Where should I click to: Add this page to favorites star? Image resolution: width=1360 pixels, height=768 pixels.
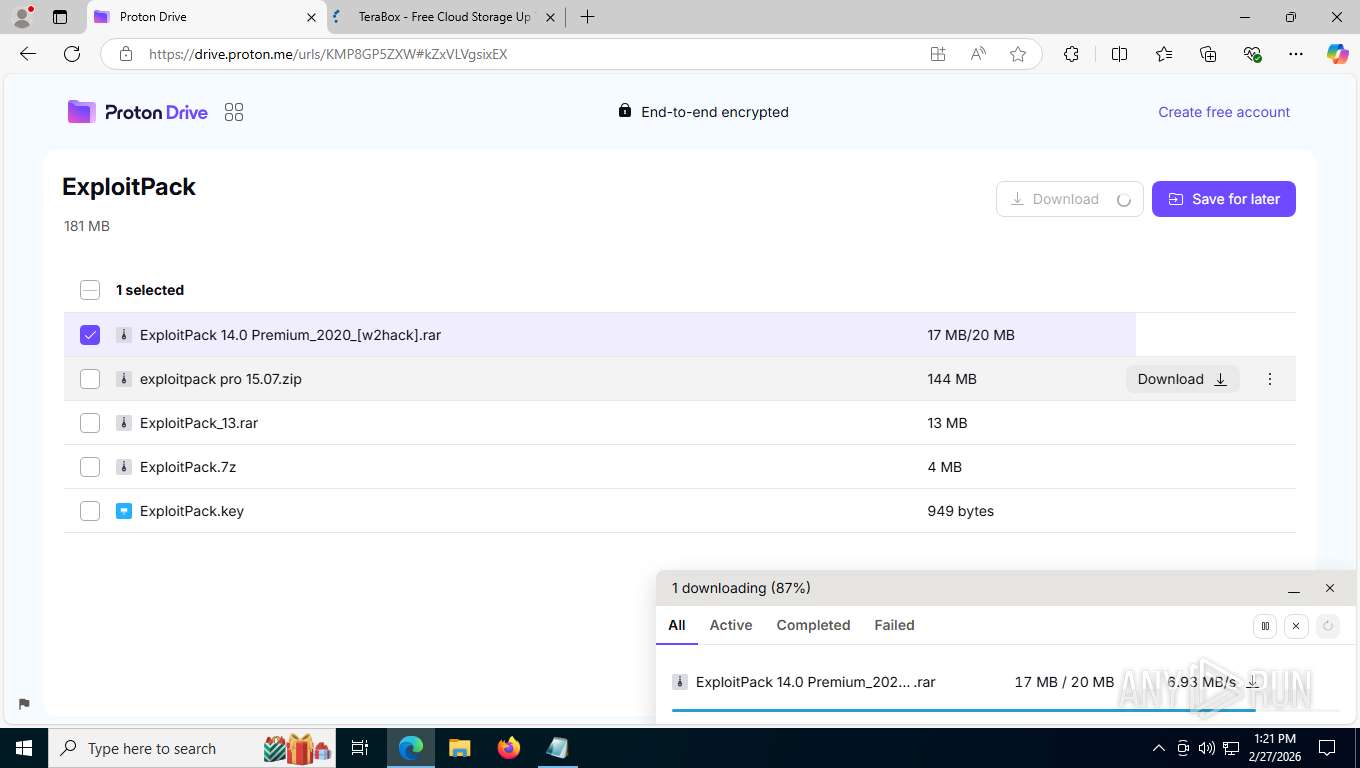(x=1018, y=54)
